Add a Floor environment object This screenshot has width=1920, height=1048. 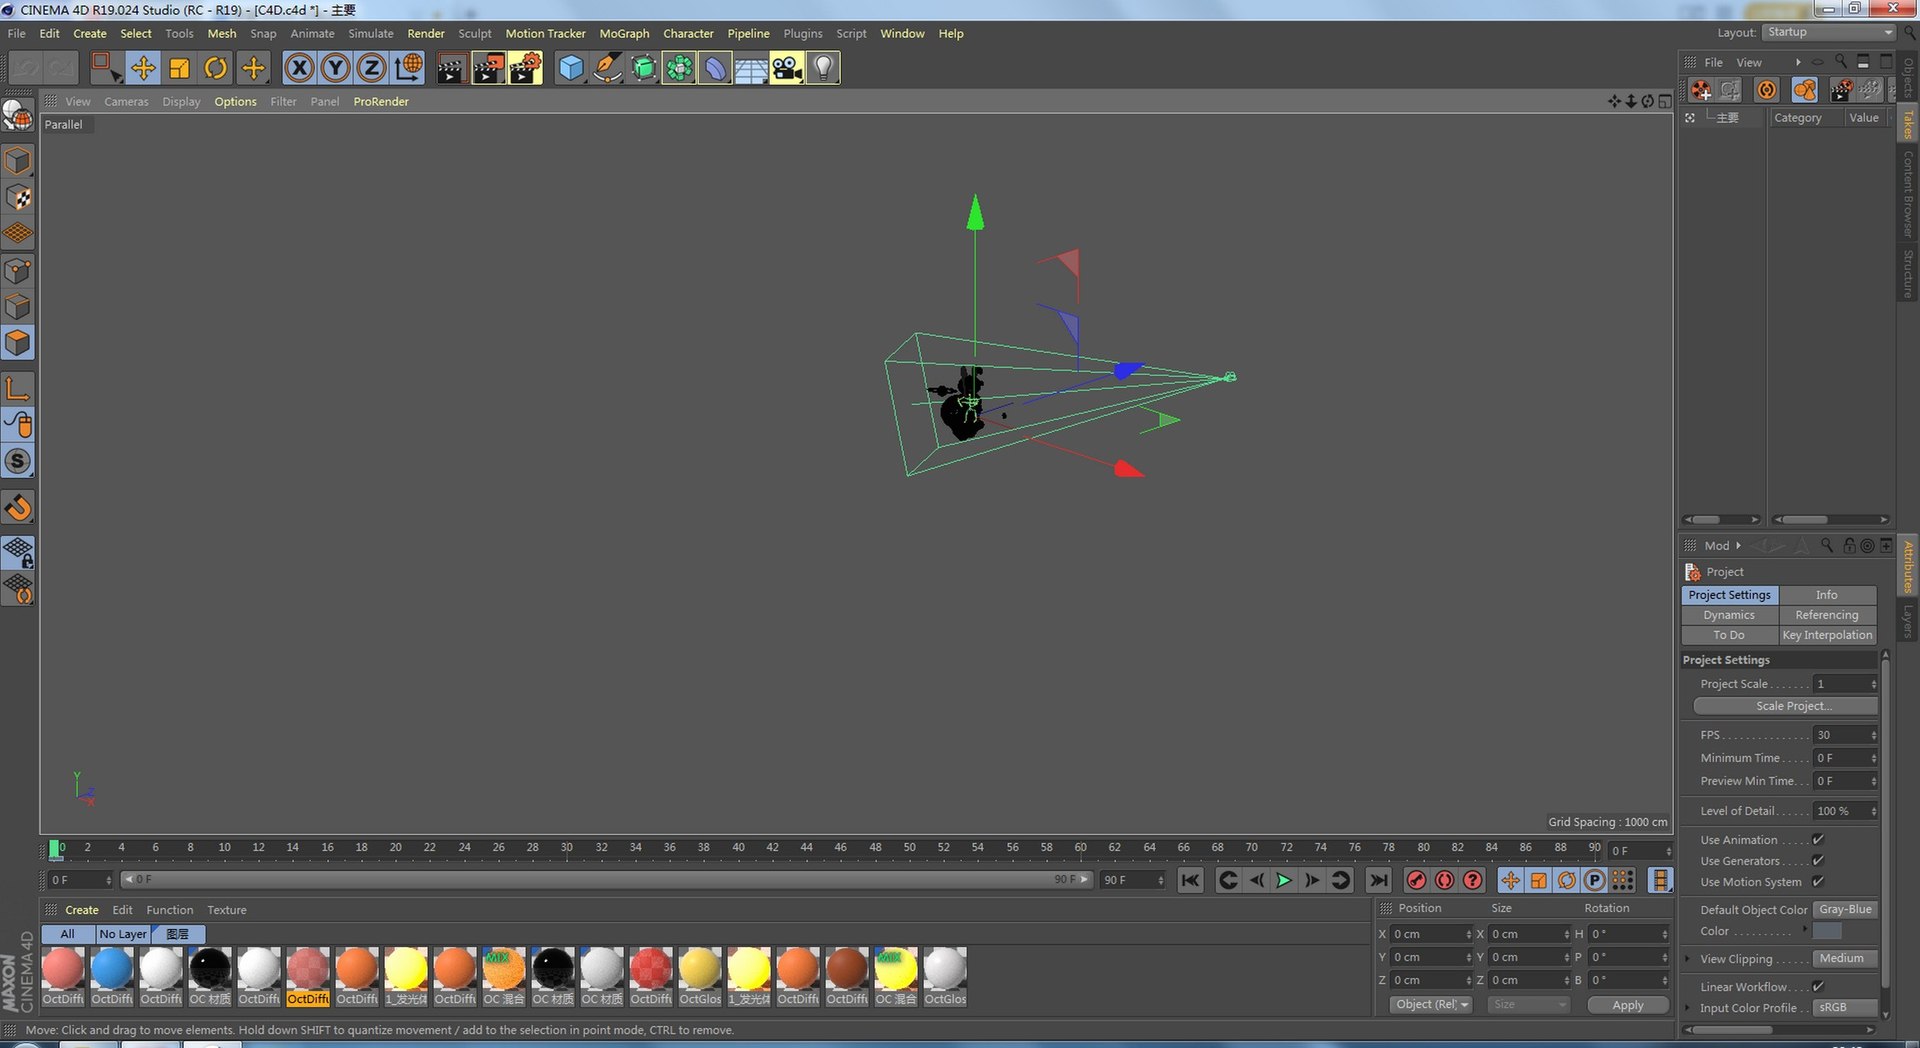(x=751, y=68)
